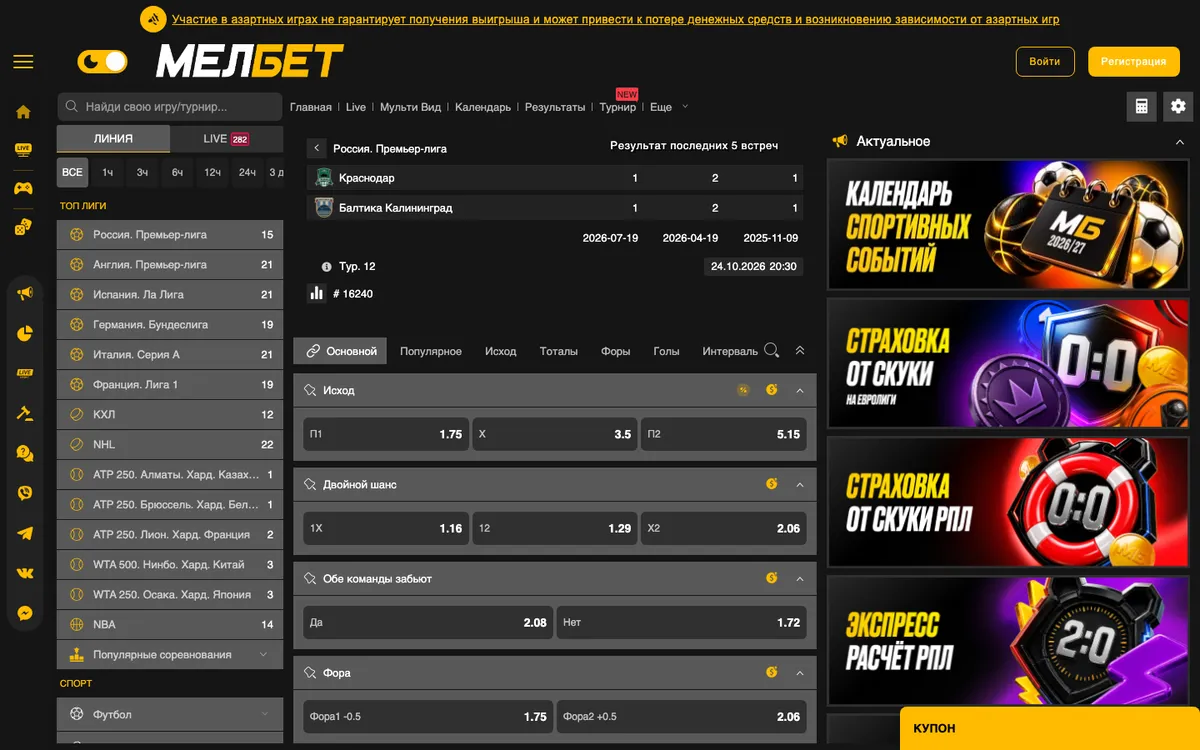
Task: Toggle the percent icon in Исход header
Action: [743, 390]
